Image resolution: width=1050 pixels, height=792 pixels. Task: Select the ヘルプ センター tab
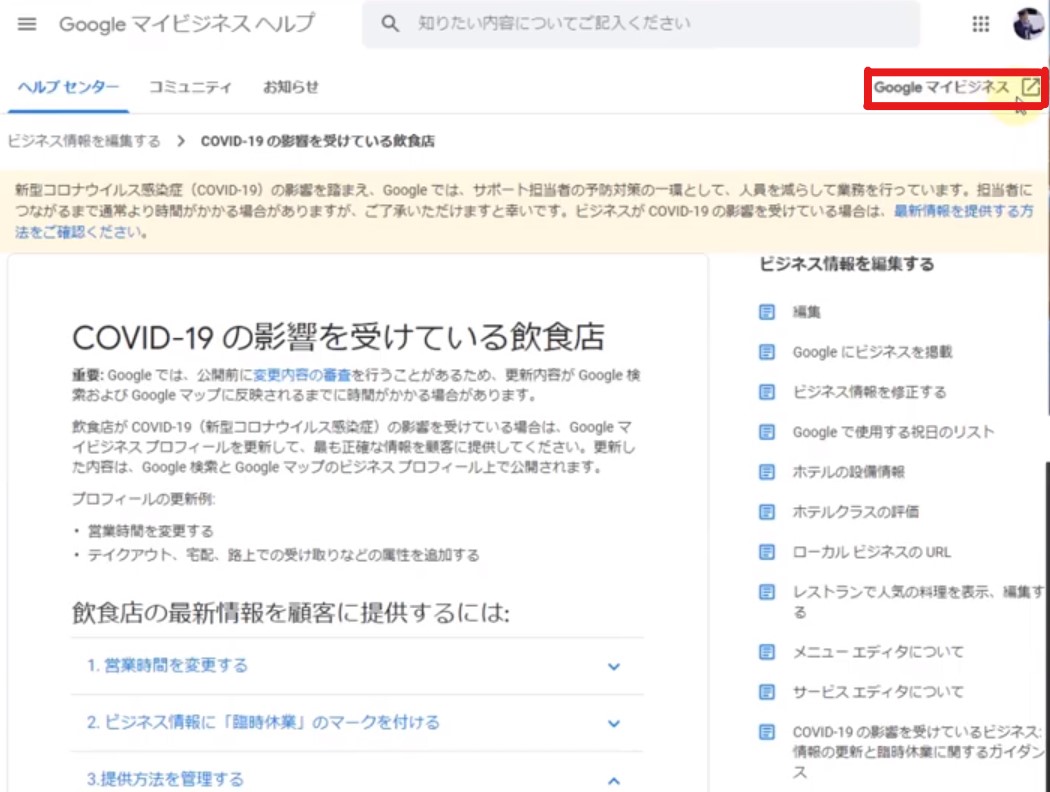[x=68, y=87]
